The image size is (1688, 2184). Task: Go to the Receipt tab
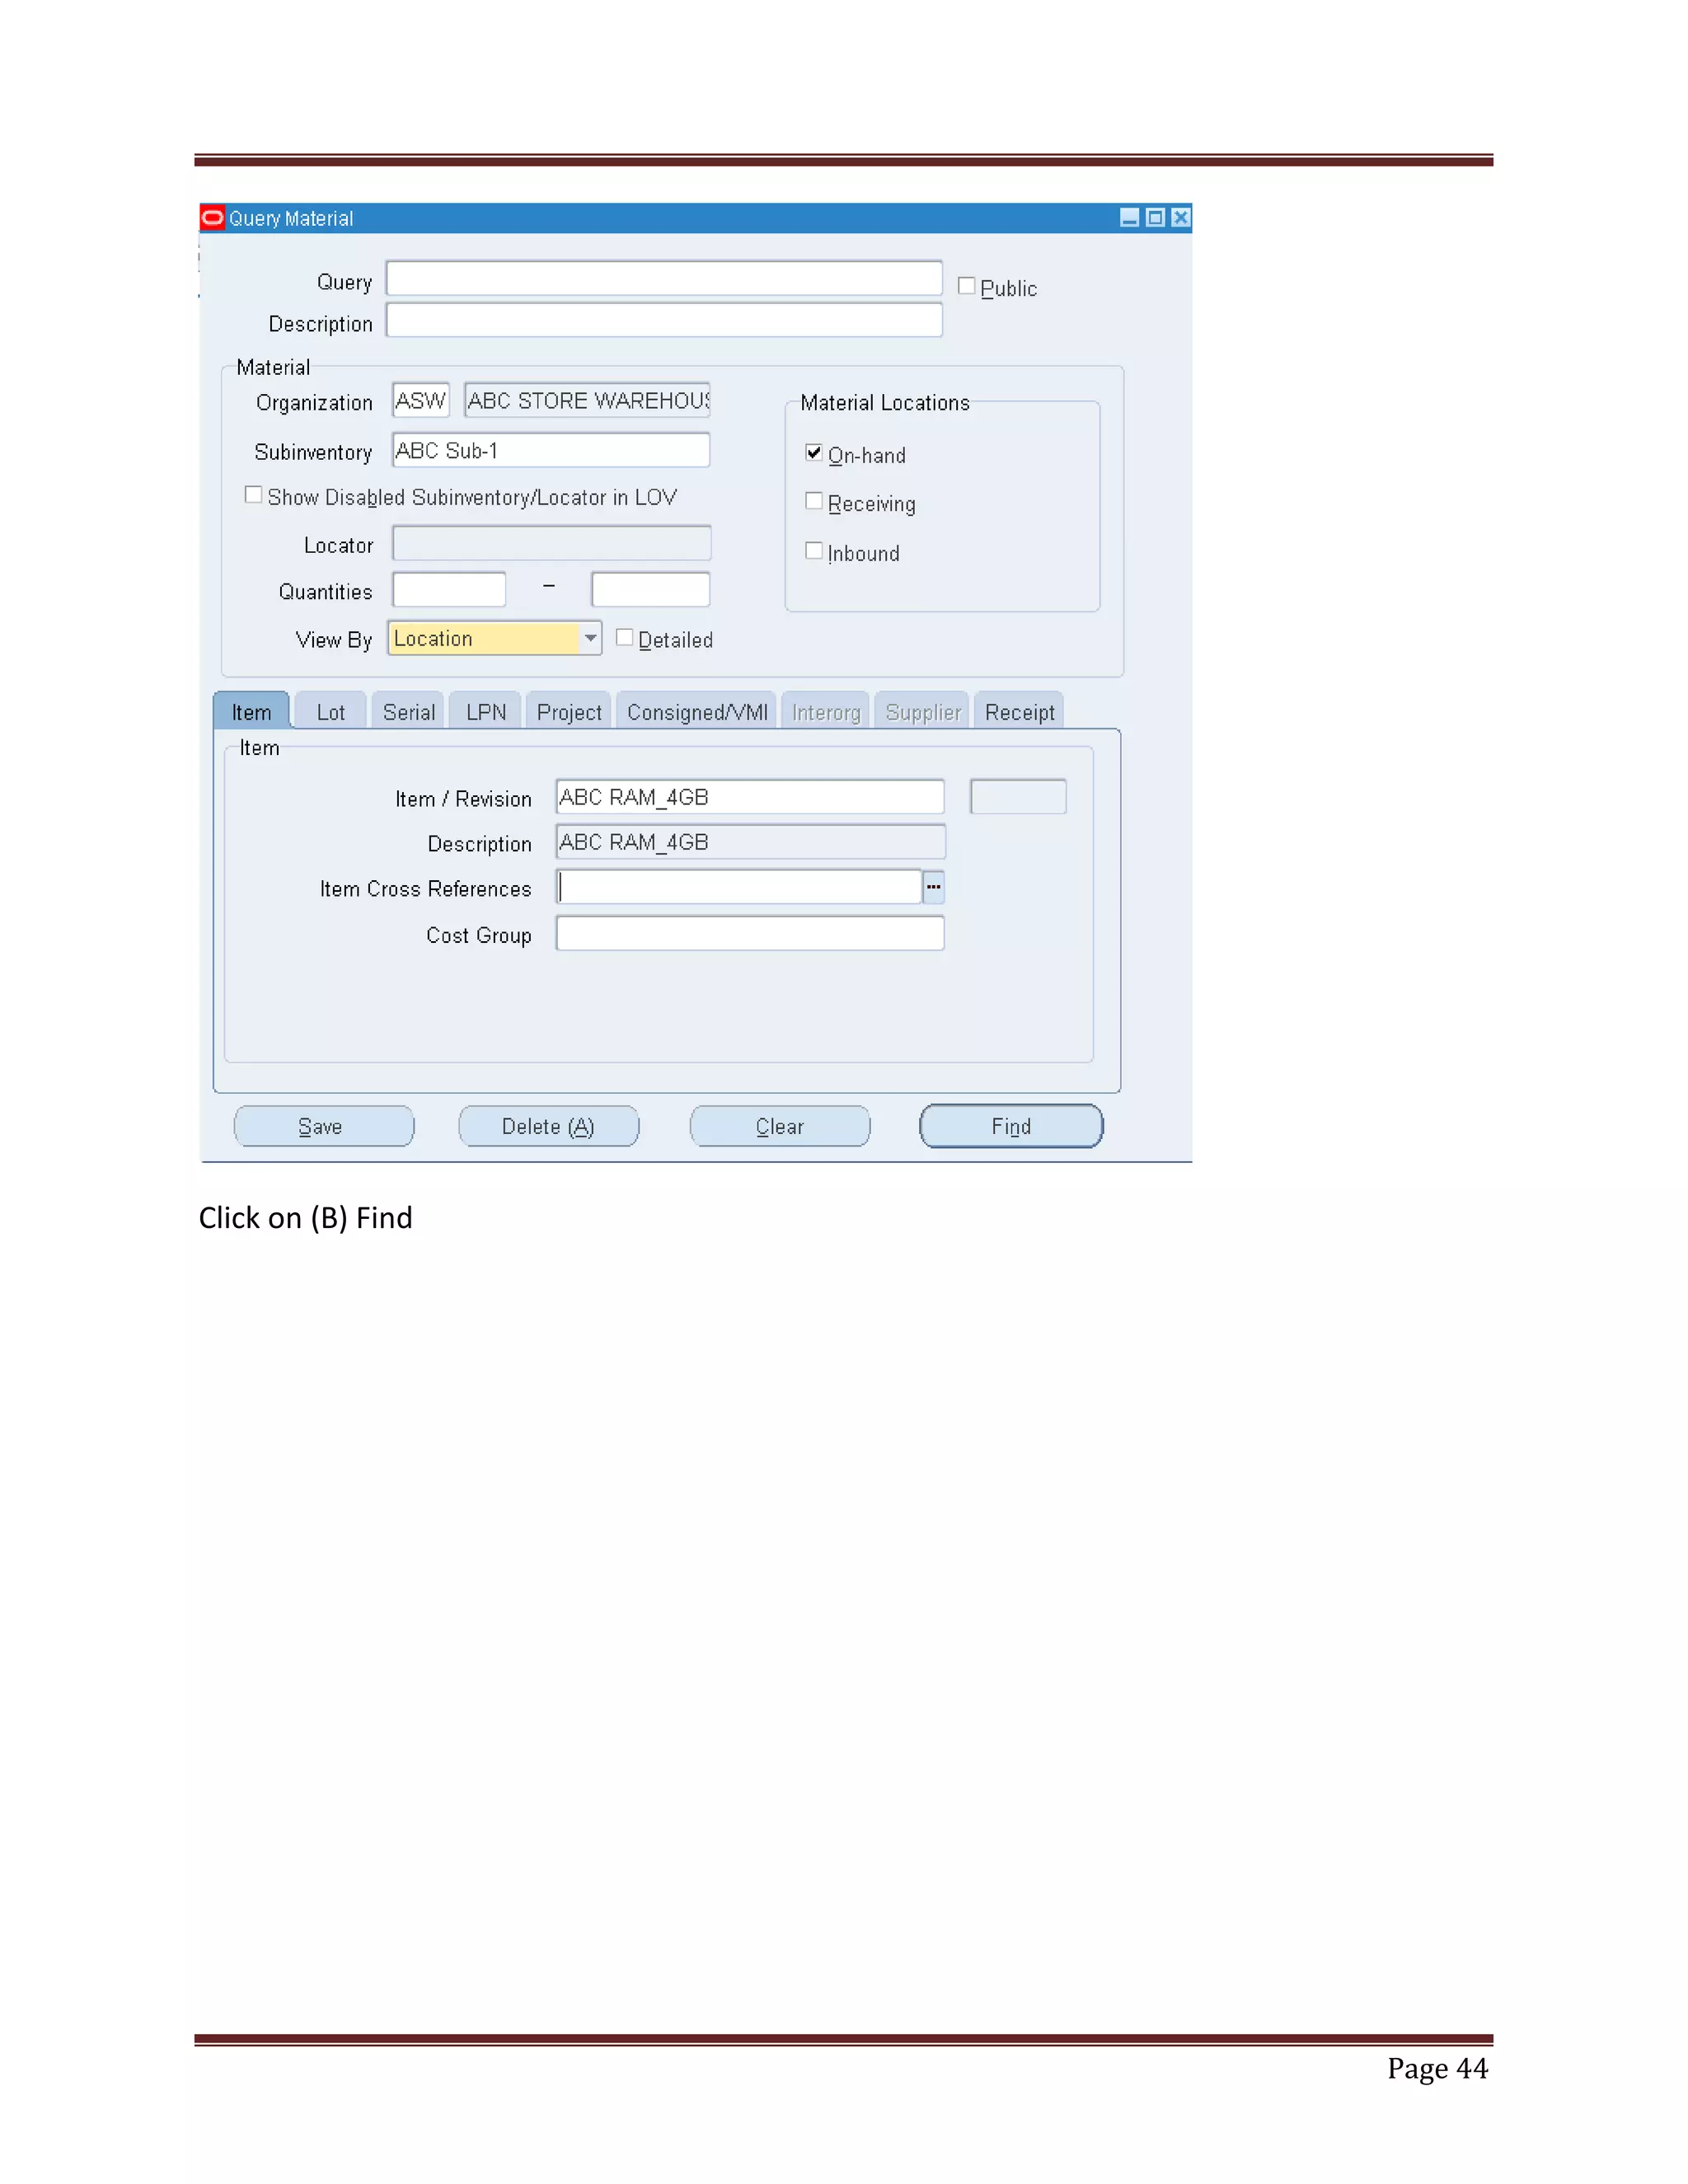(1019, 712)
